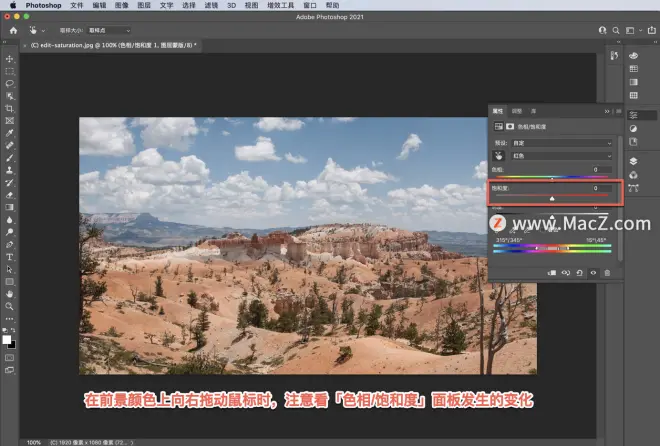Select the Gradient tool
Screen dimensions: 660x446
pyautogui.click(x=9, y=207)
